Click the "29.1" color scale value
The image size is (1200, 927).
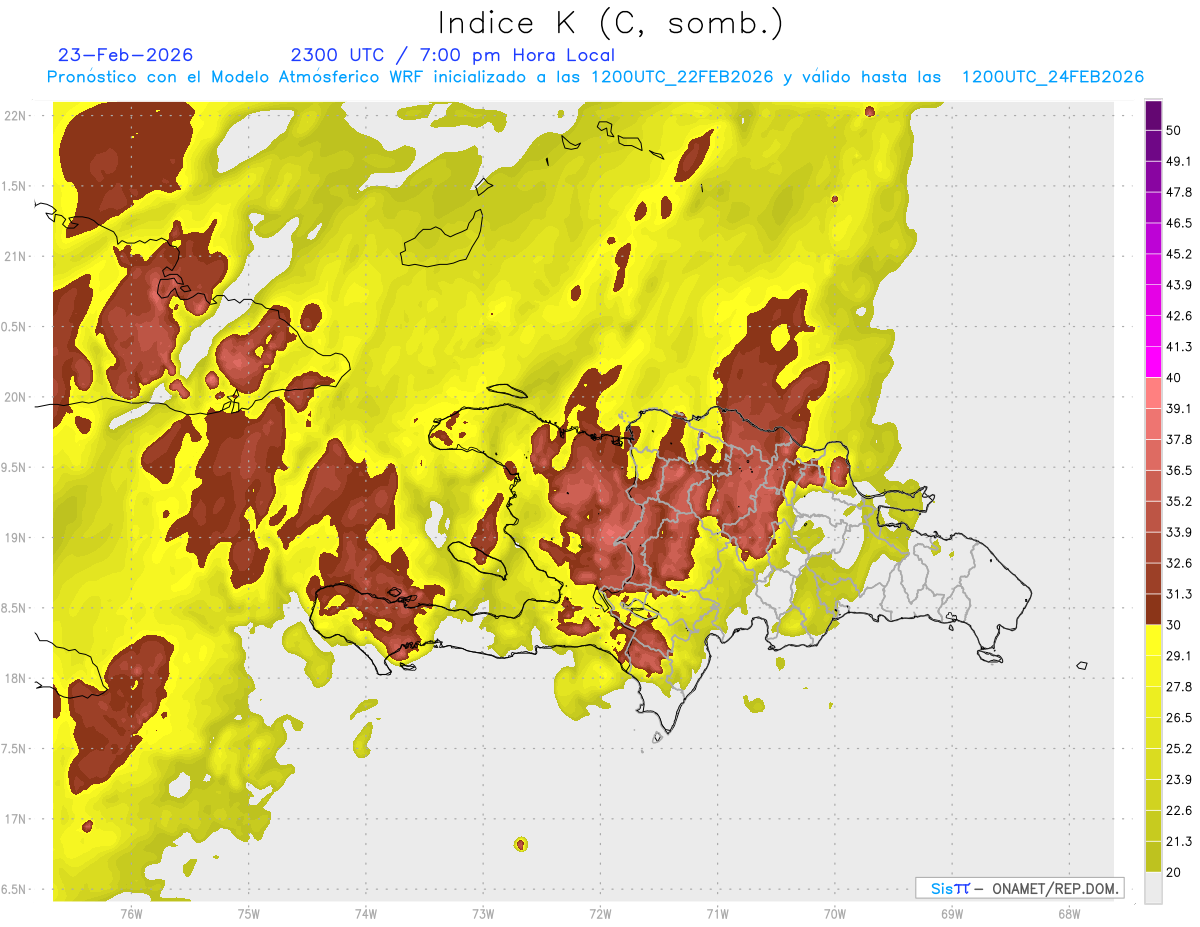pyautogui.click(x=1179, y=655)
